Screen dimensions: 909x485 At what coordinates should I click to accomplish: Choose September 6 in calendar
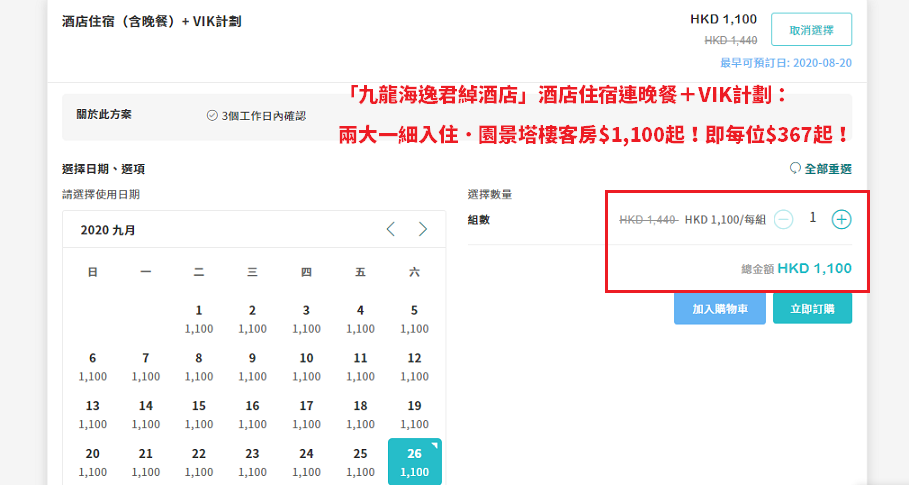point(93,367)
